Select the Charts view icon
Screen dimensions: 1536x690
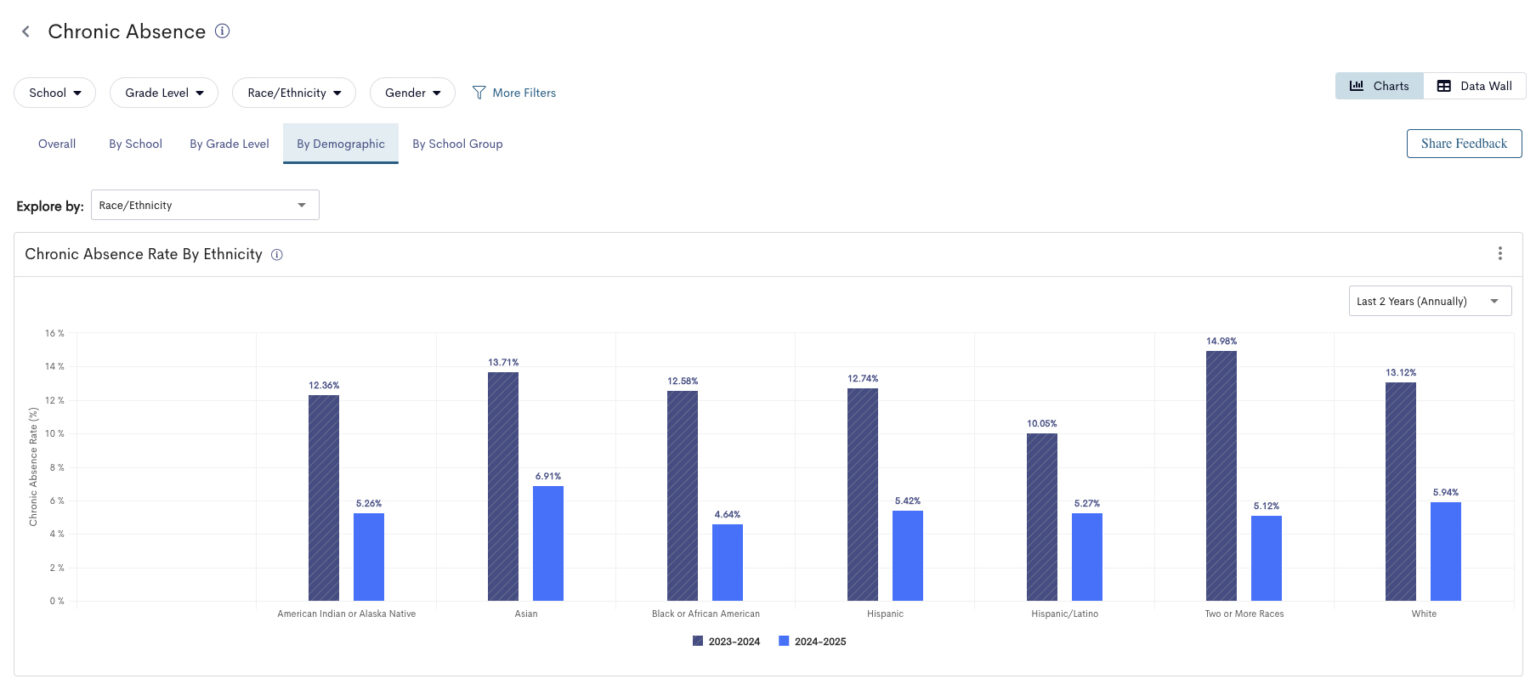click(1379, 86)
